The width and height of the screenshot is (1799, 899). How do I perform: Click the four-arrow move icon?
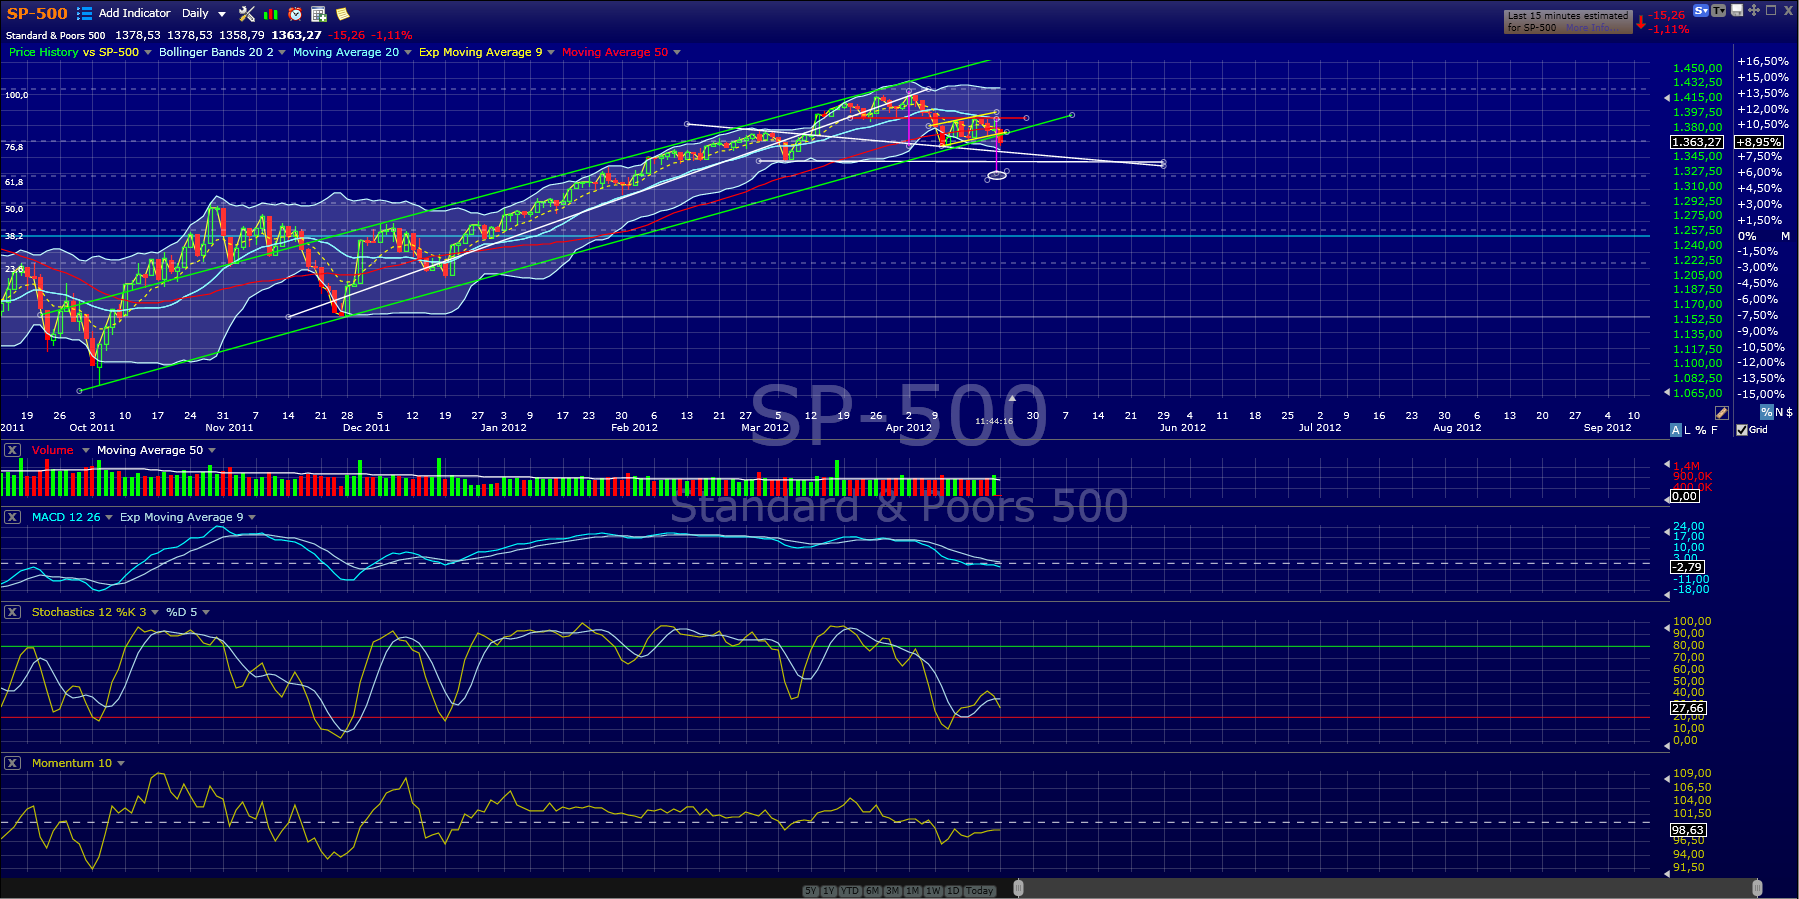[x=1754, y=10]
